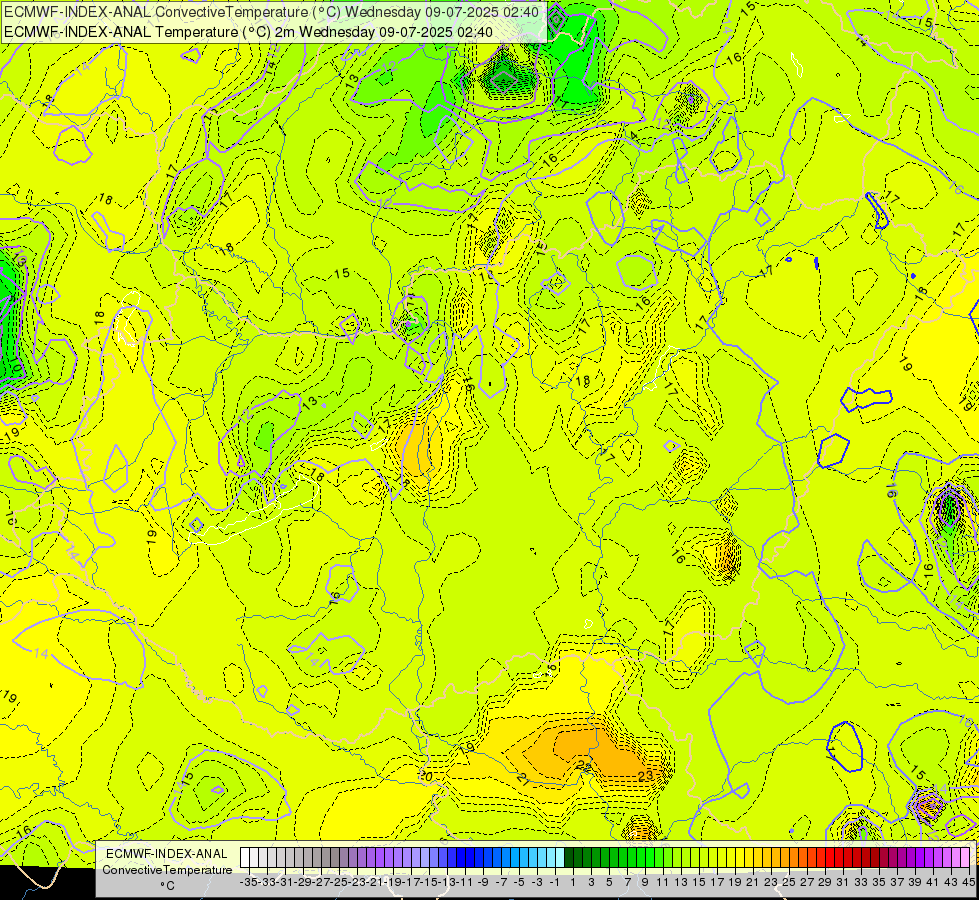
Task: Click the '°C' unit label in legend
Action: (x=167, y=886)
